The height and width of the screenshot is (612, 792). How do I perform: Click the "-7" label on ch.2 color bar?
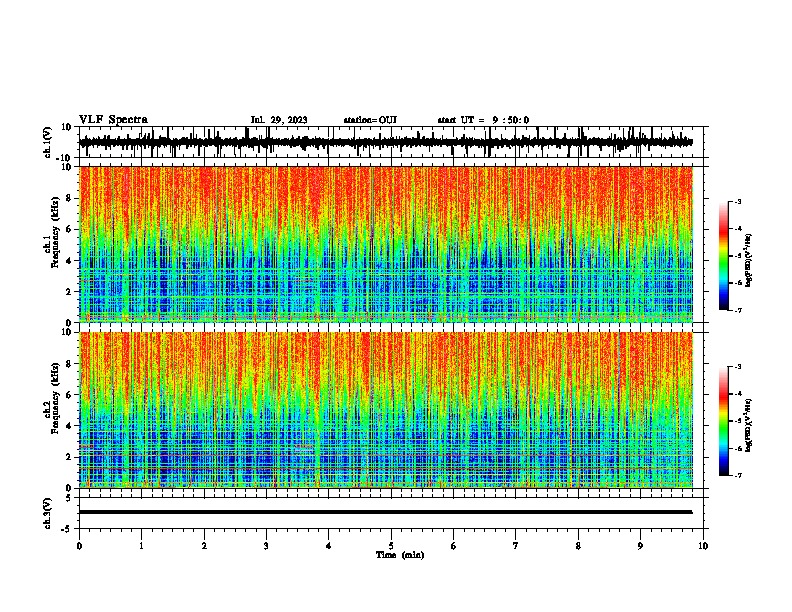(737, 475)
